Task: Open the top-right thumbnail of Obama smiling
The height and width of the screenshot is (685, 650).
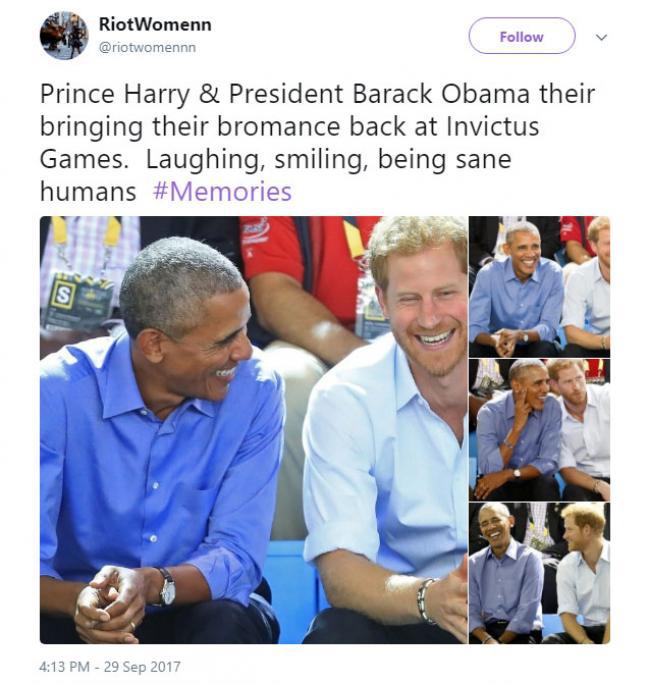Action: 539,287
